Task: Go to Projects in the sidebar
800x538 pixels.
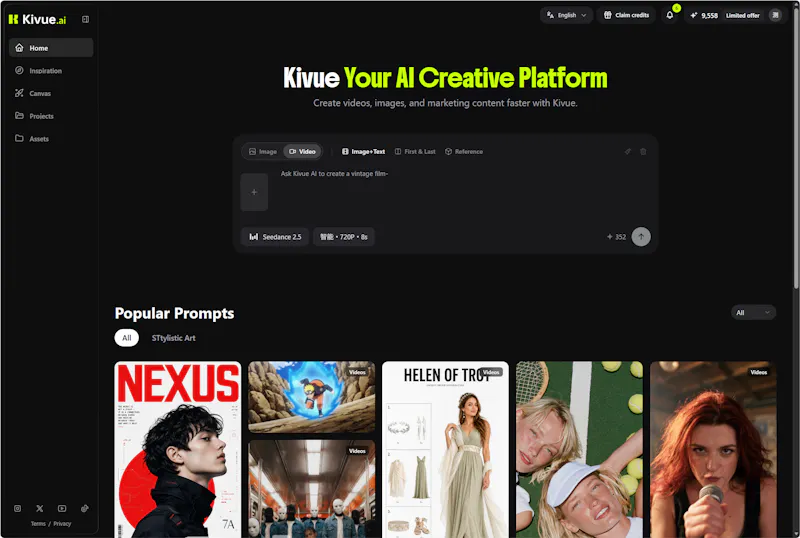Action: 51,116
